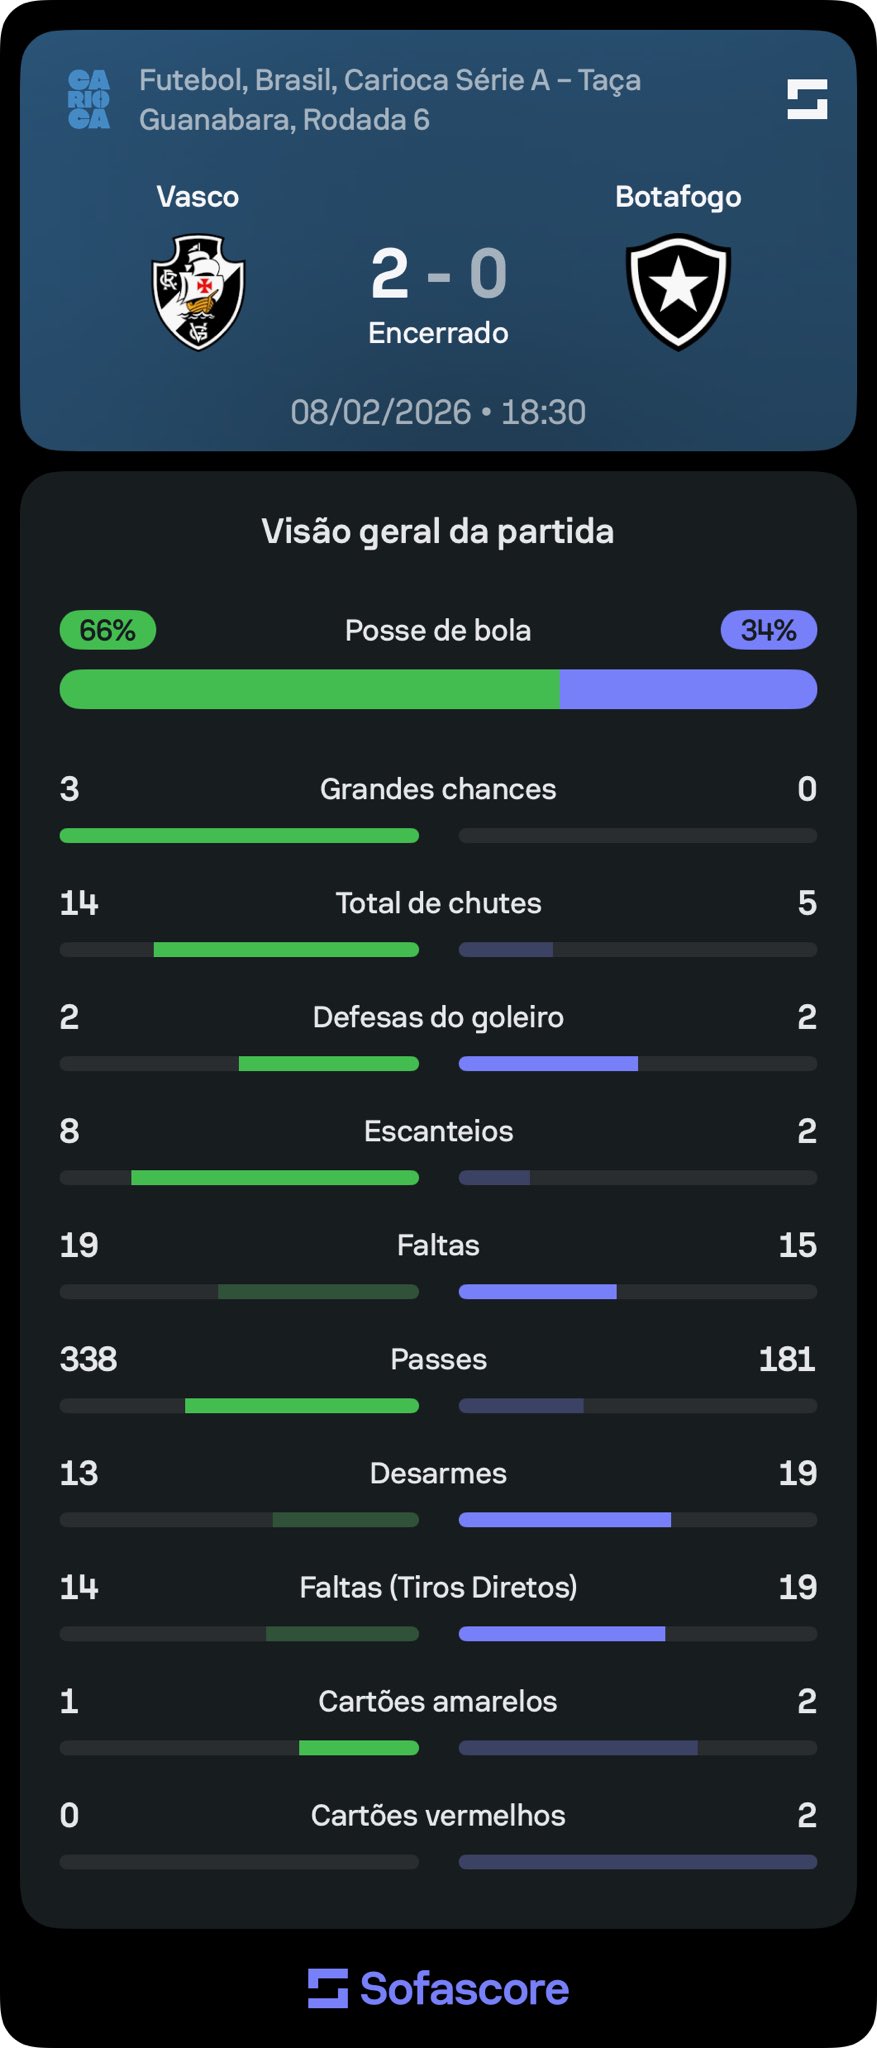Click the 2 - 0 match score
This screenshot has height=2048, width=877.
(x=438, y=273)
